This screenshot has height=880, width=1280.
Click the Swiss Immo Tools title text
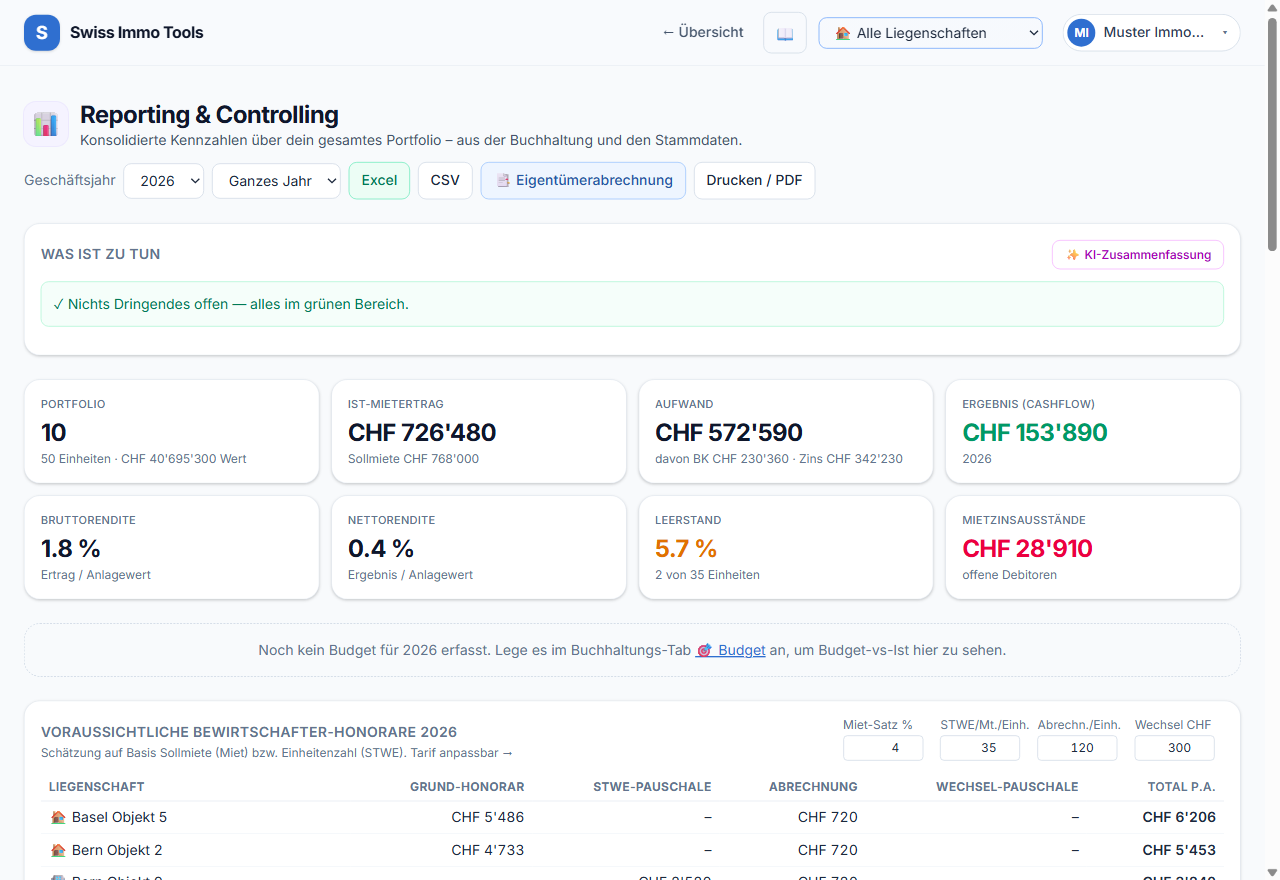pyautogui.click(x=137, y=33)
